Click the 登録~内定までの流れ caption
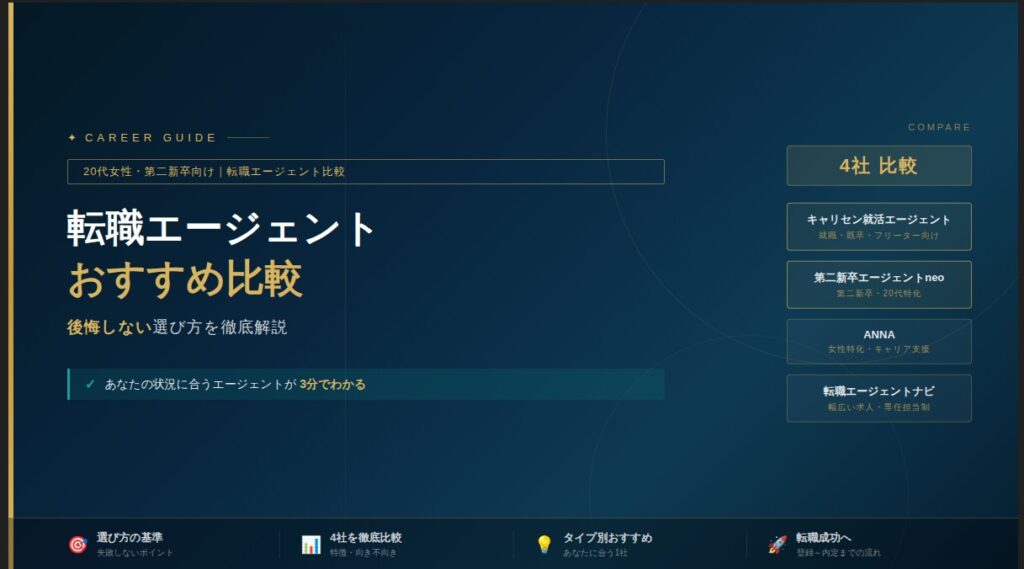This screenshot has width=1024, height=569. [838, 553]
